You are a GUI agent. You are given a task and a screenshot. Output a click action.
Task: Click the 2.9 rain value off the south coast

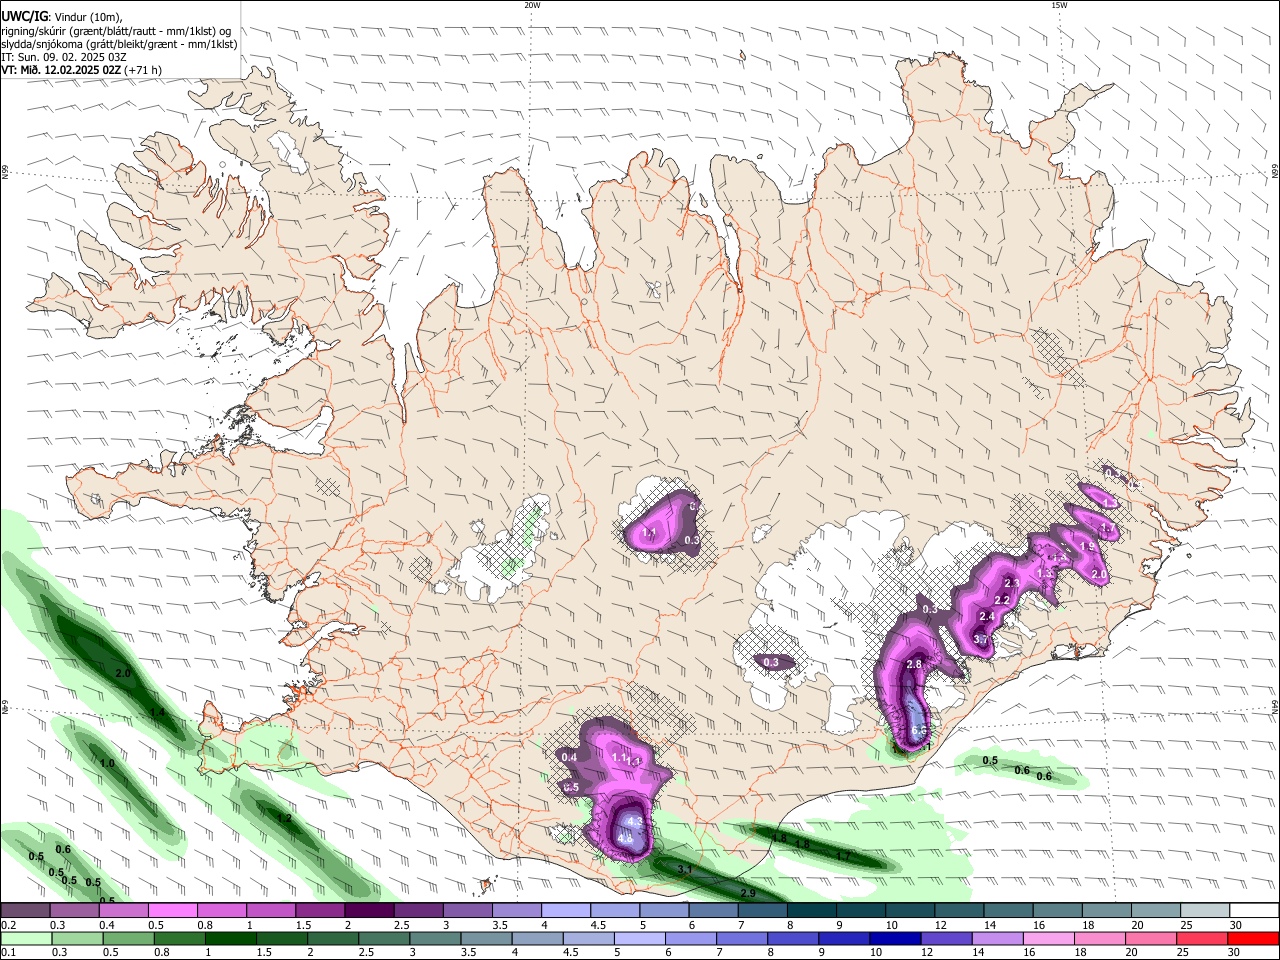pos(747,892)
